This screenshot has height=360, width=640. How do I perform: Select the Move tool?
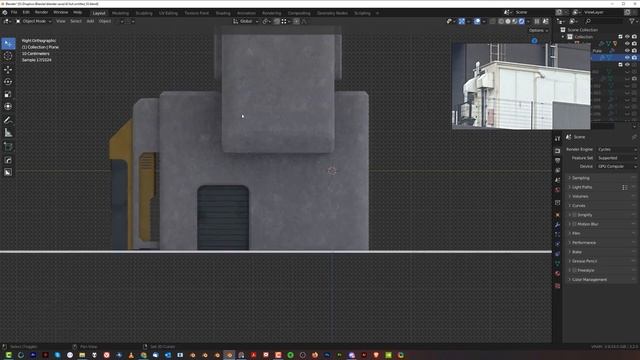pyautogui.click(x=8, y=69)
